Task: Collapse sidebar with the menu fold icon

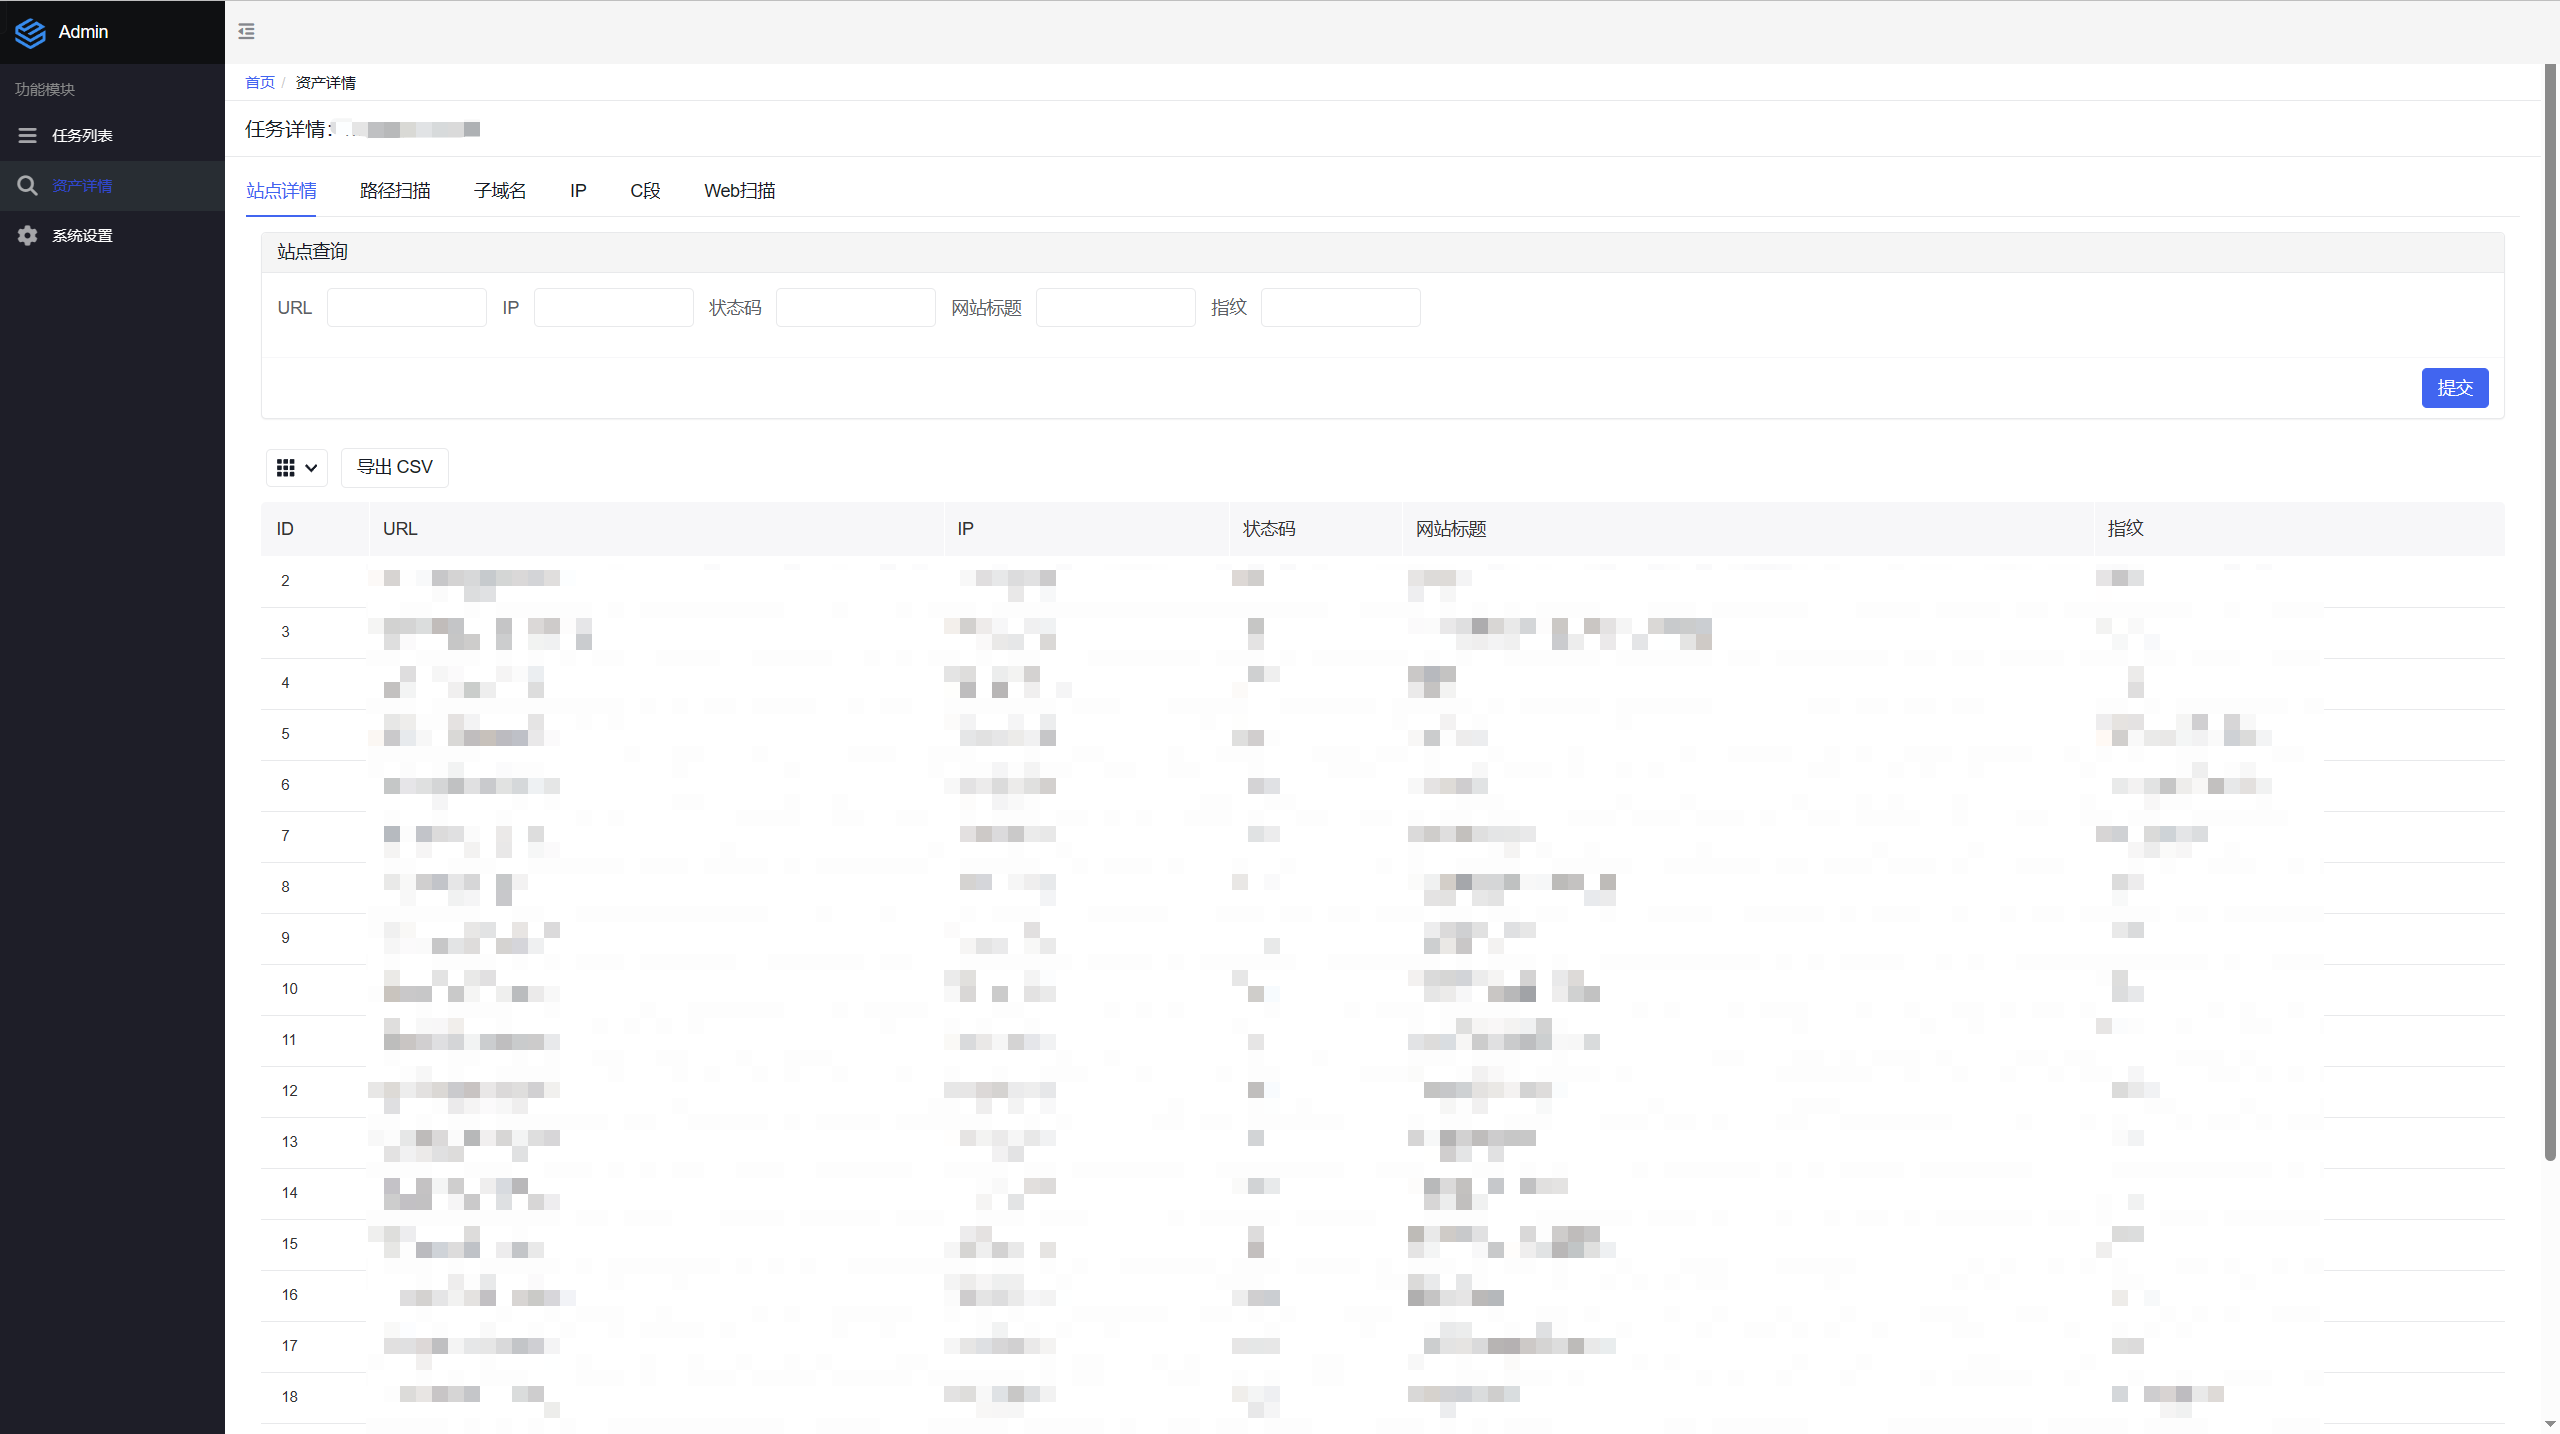Action: (x=246, y=32)
